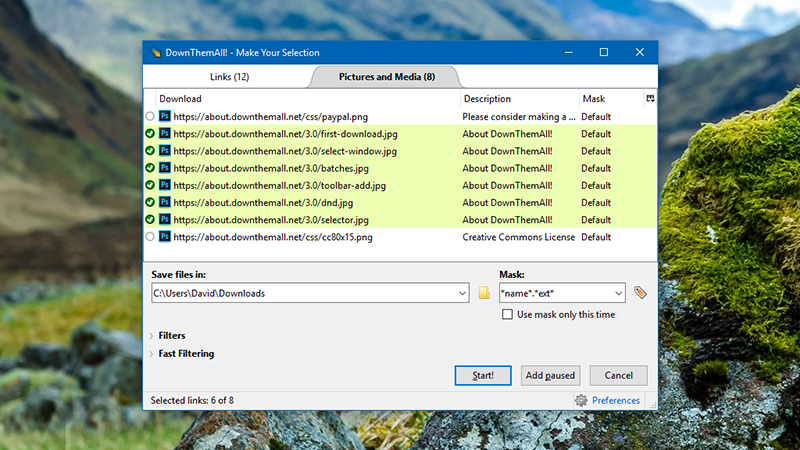Click the folder browse icon

pos(484,293)
